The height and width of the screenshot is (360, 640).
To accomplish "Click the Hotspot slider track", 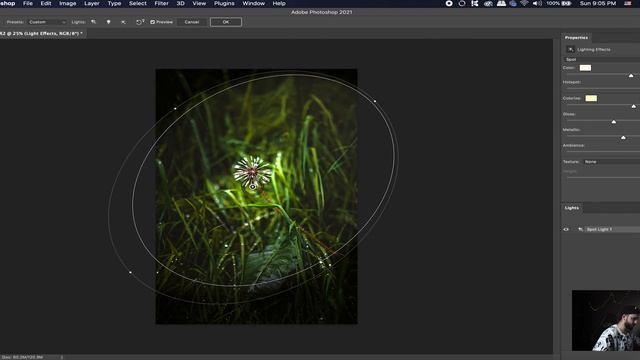I will tap(602, 88).
